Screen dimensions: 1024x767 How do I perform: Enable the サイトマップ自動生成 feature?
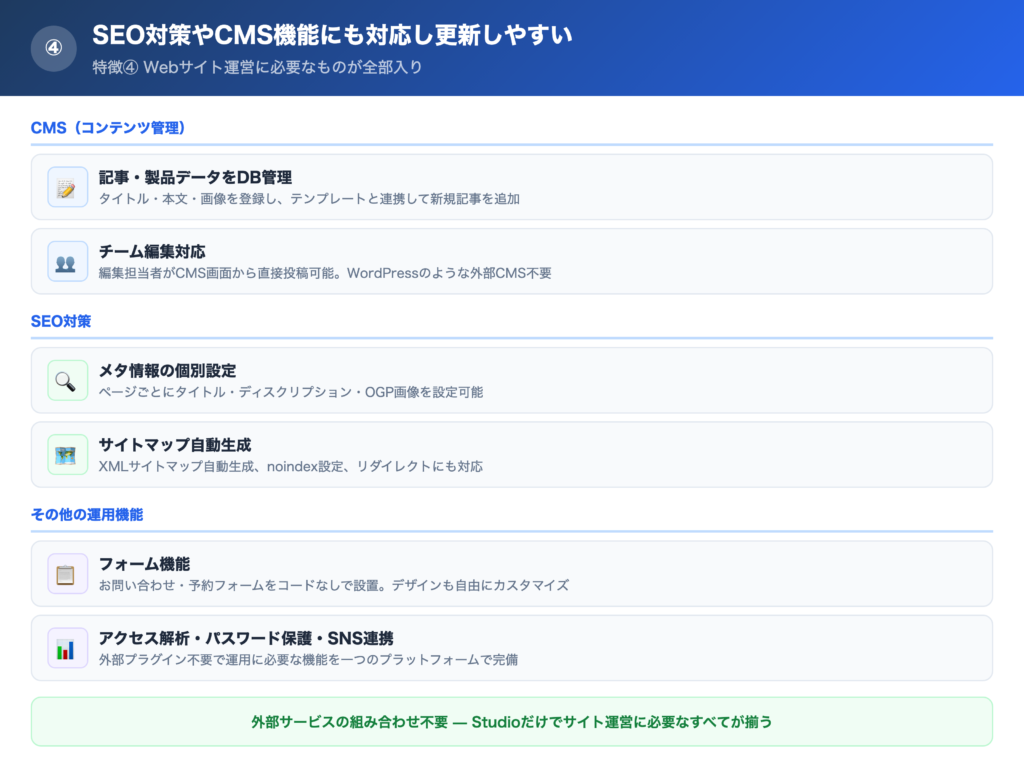512,454
